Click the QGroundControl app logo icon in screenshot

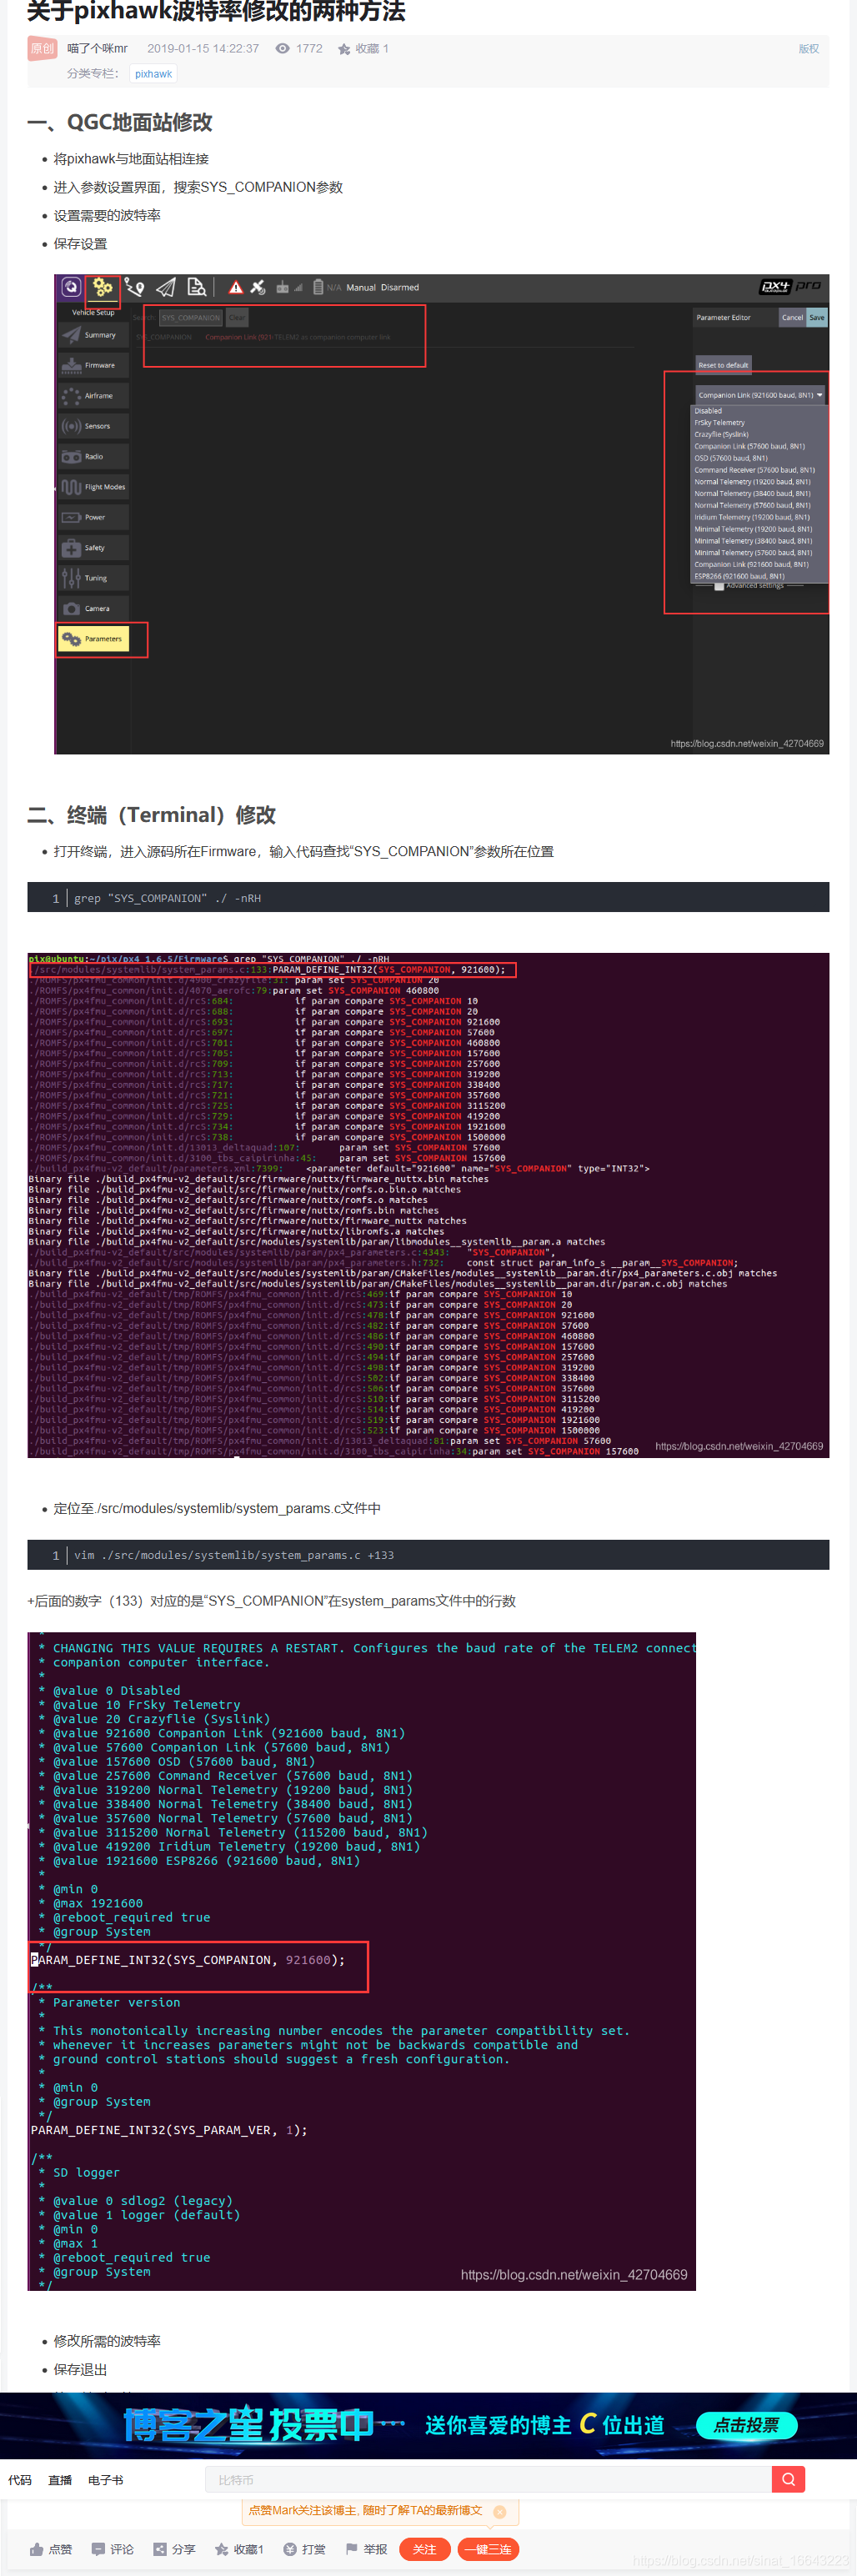[71, 287]
